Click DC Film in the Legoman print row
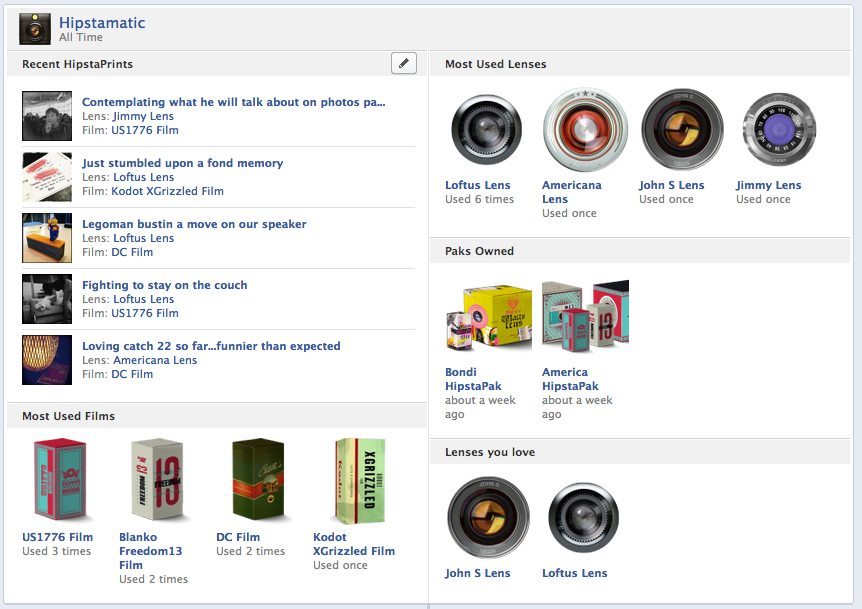862x609 pixels. coord(132,252)
